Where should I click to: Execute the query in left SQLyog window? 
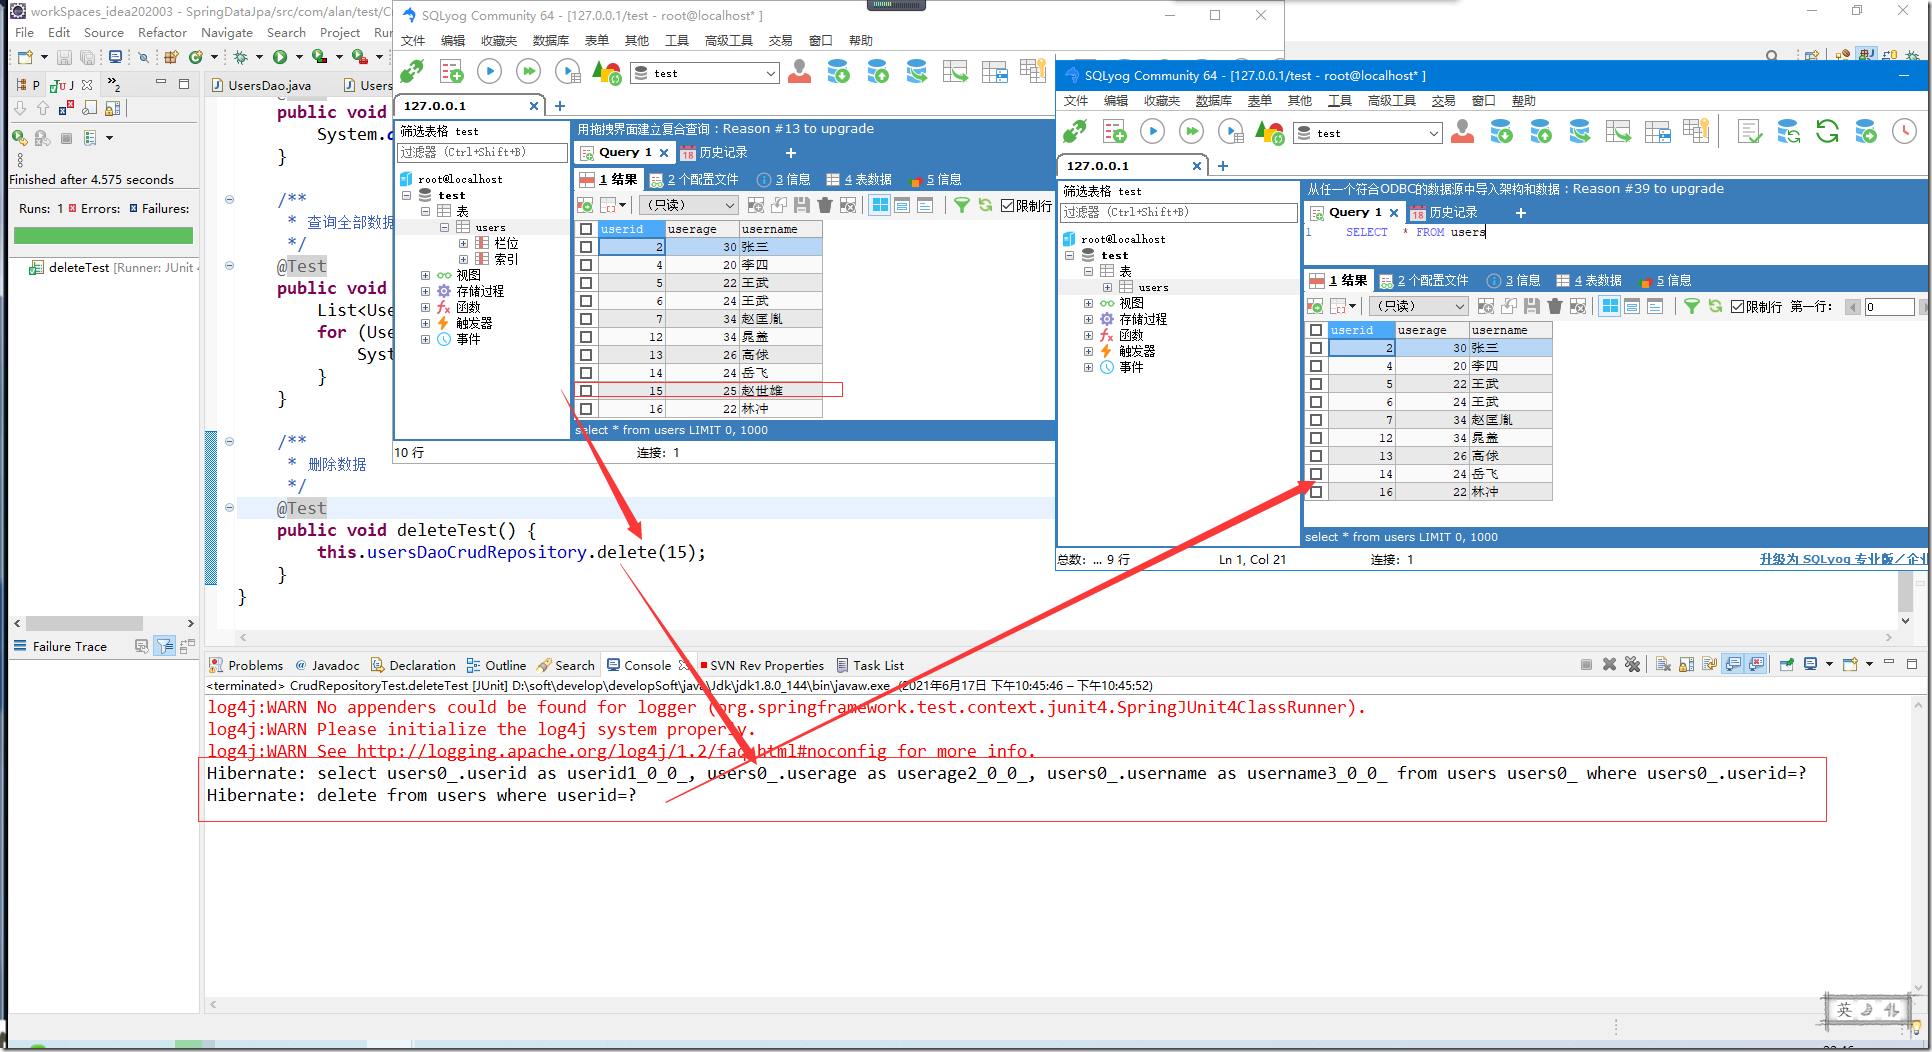click(489, 72)
